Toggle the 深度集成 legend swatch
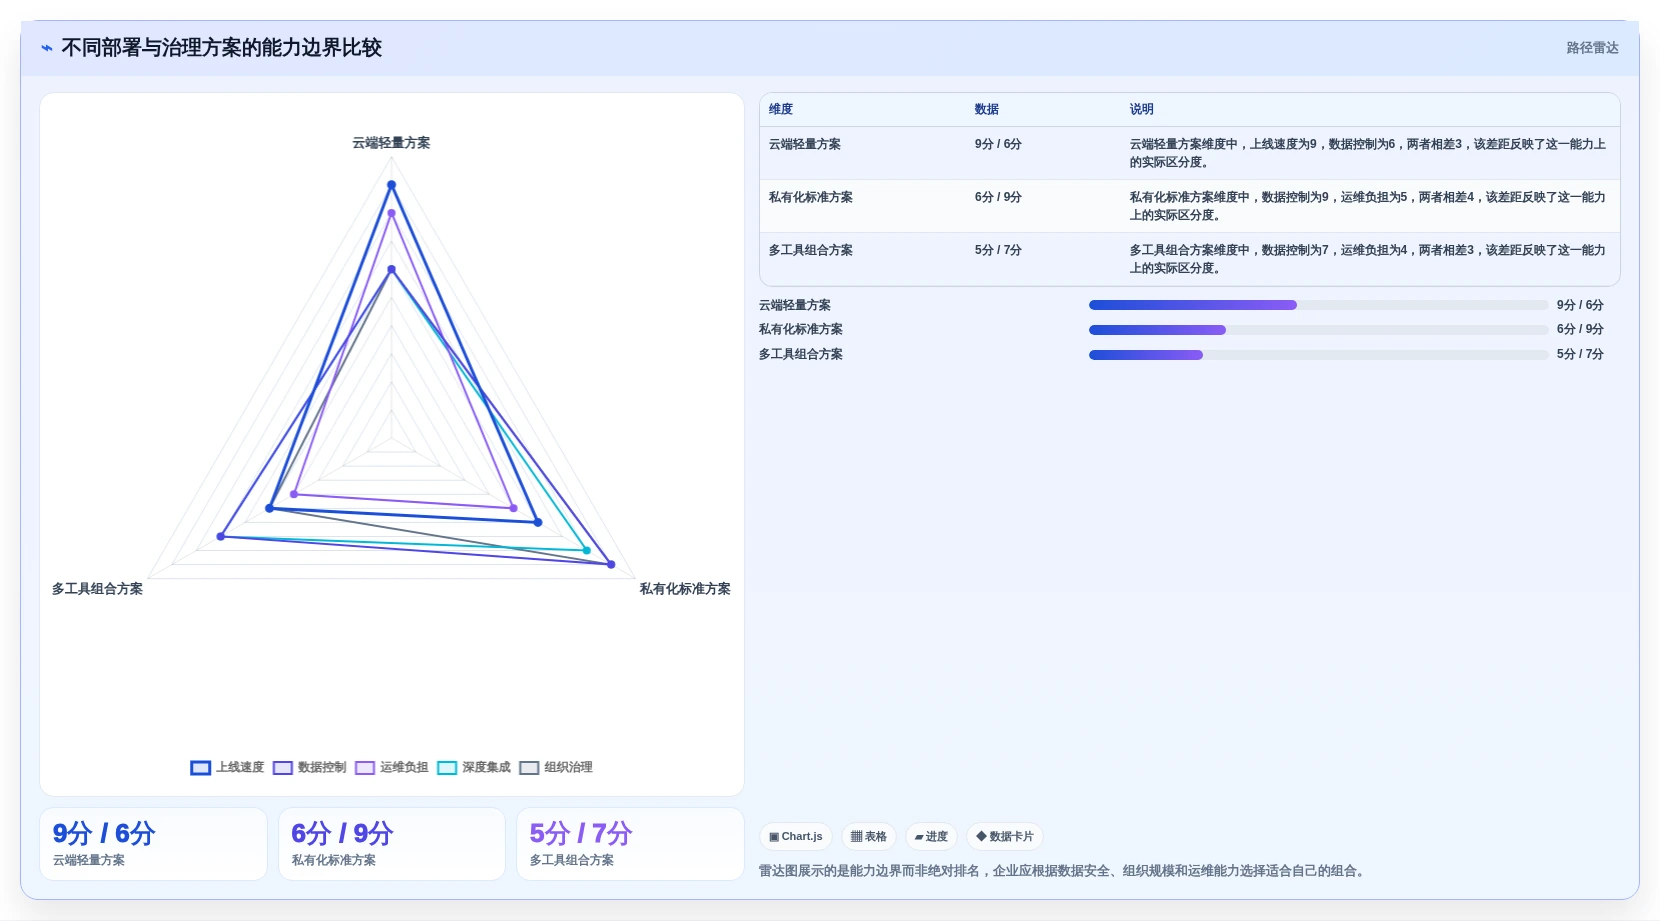1660x921 pixels. pyautogui.click(x=447, y=768)
